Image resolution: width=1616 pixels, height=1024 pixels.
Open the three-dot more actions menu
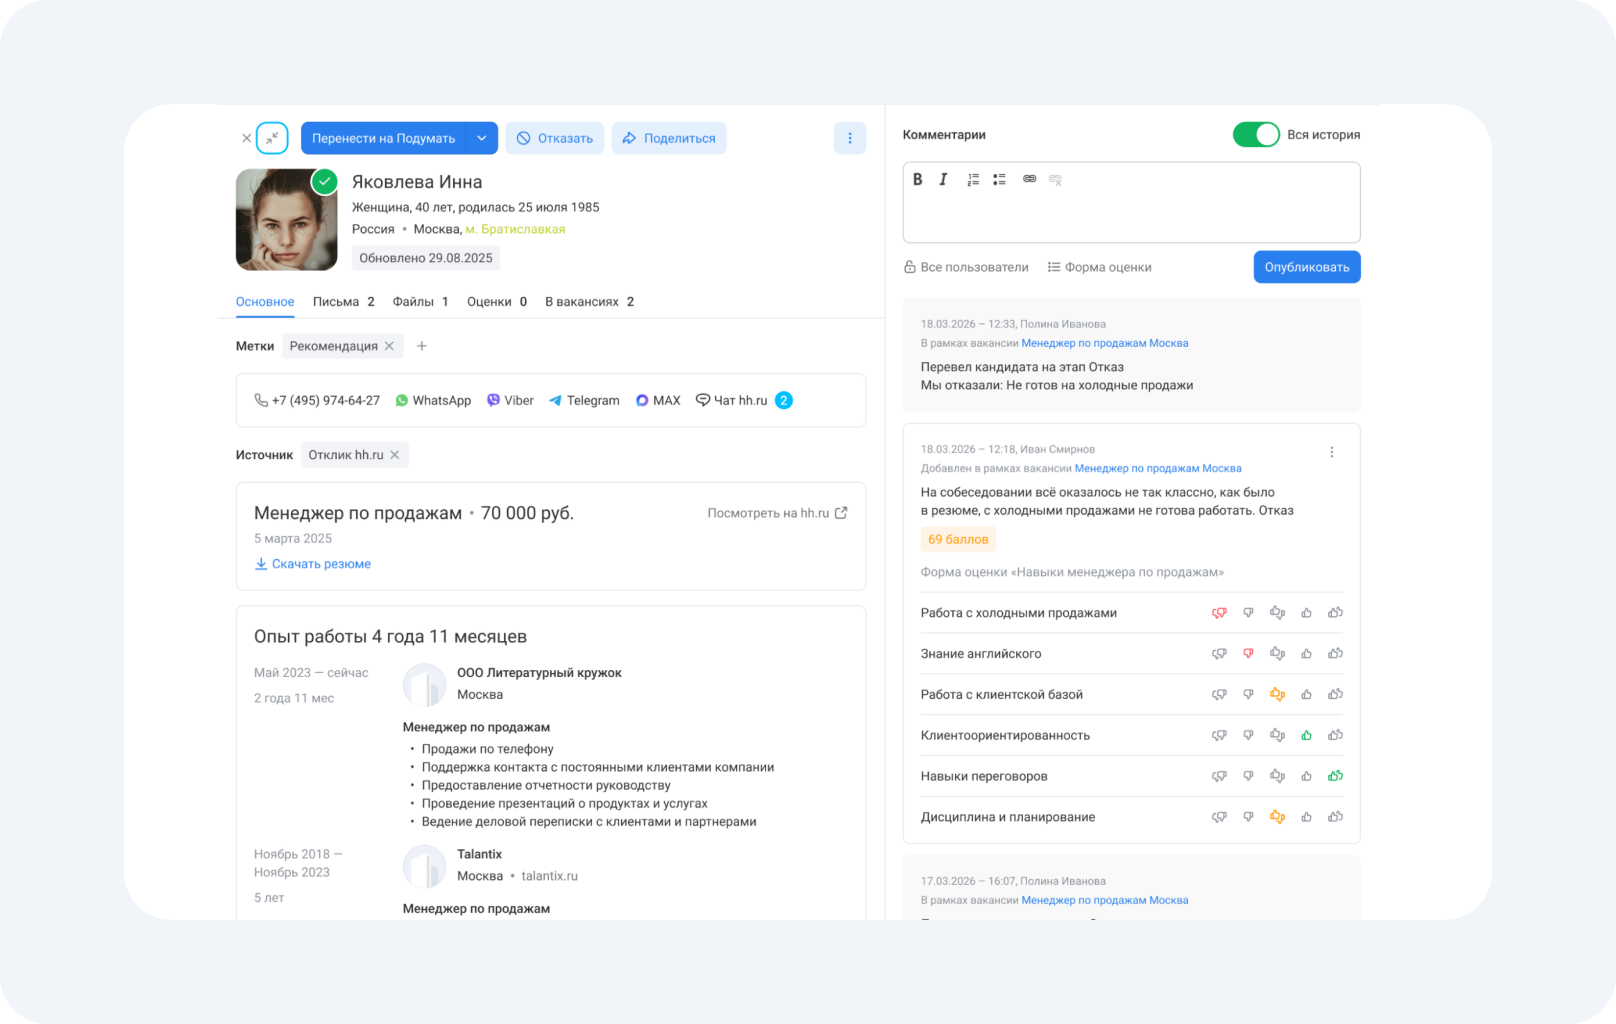(850, 138)
